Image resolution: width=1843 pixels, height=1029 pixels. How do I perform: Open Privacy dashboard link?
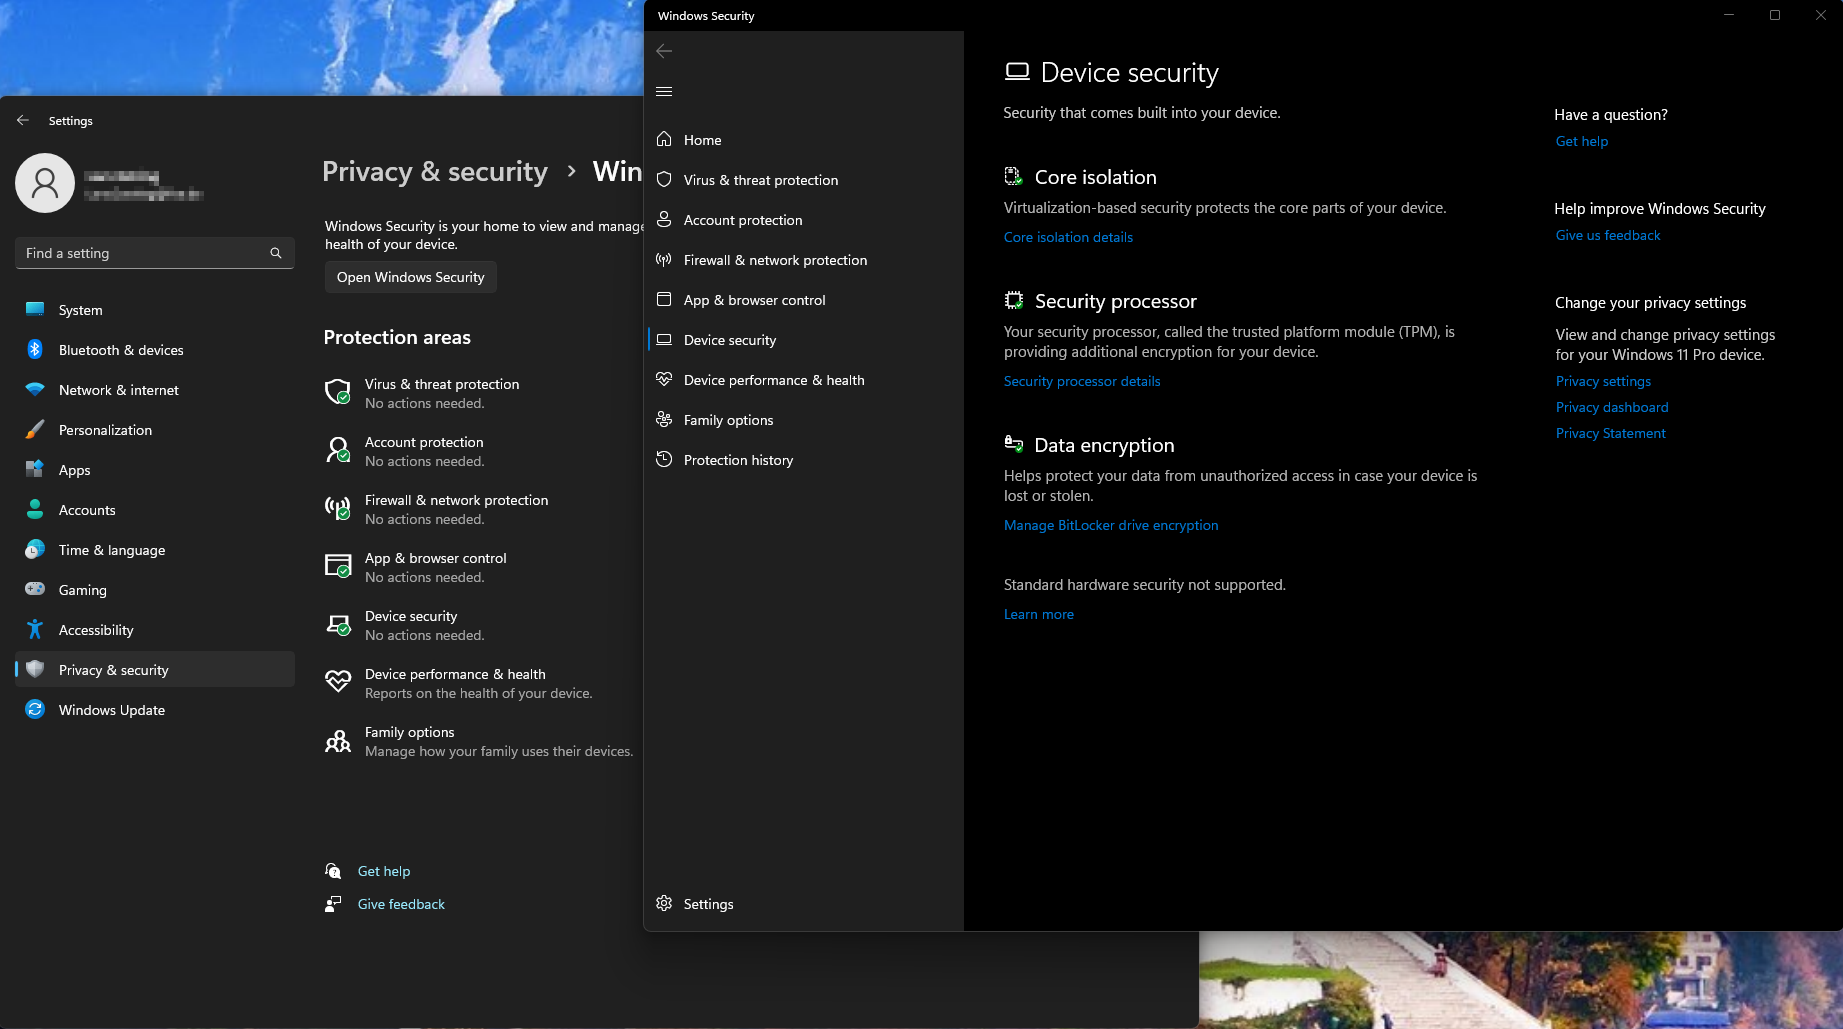(1612, 407)
